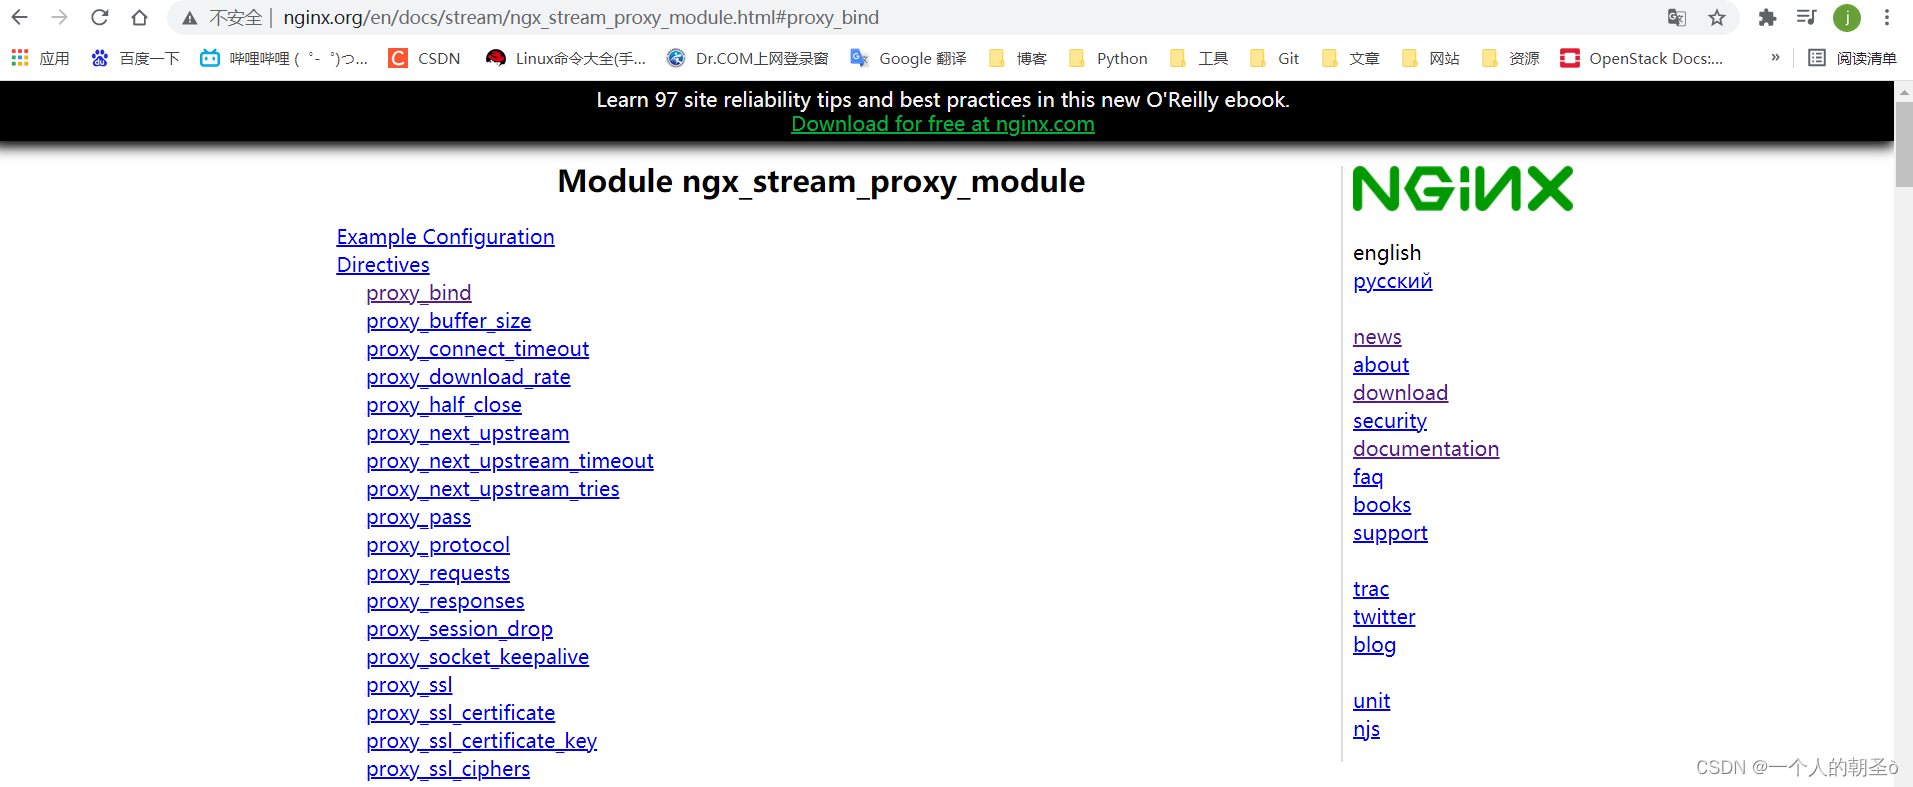Open the proxy_responses link

[445, 601]
